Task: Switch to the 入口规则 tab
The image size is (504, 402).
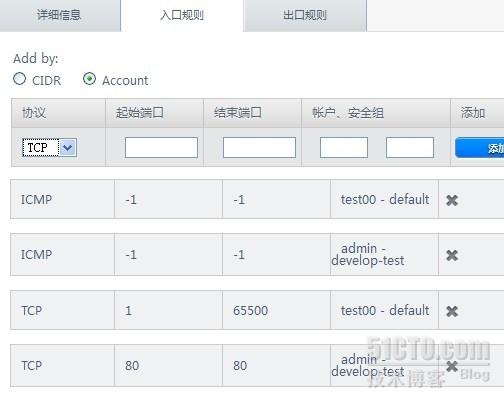Action: pos(182,15)
